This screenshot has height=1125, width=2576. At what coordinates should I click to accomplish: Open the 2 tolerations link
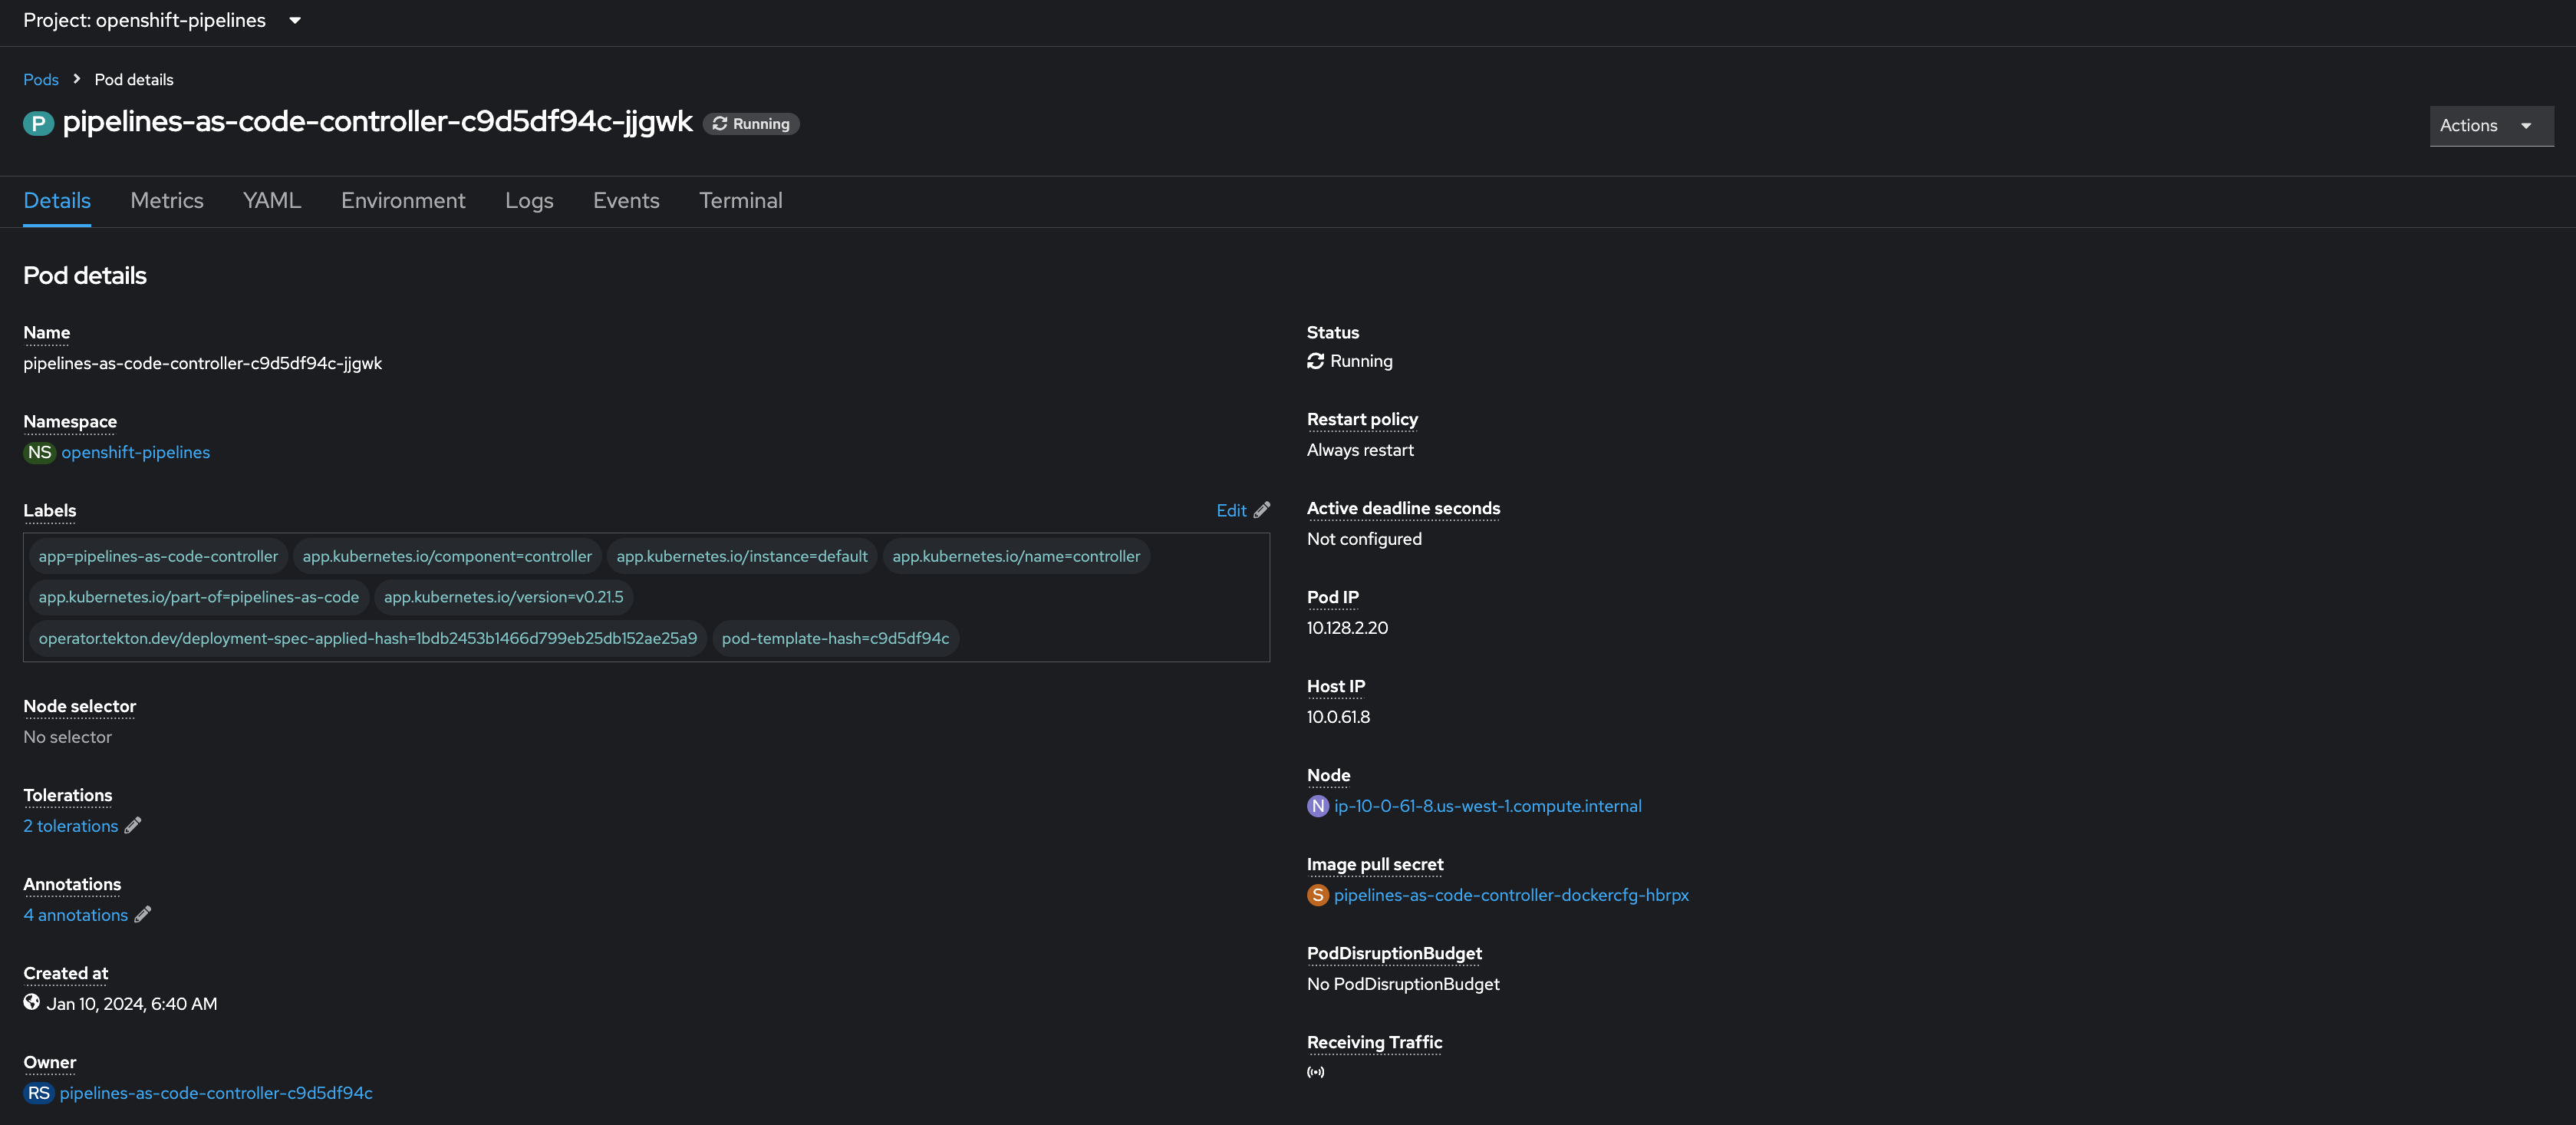pos(71,826)
